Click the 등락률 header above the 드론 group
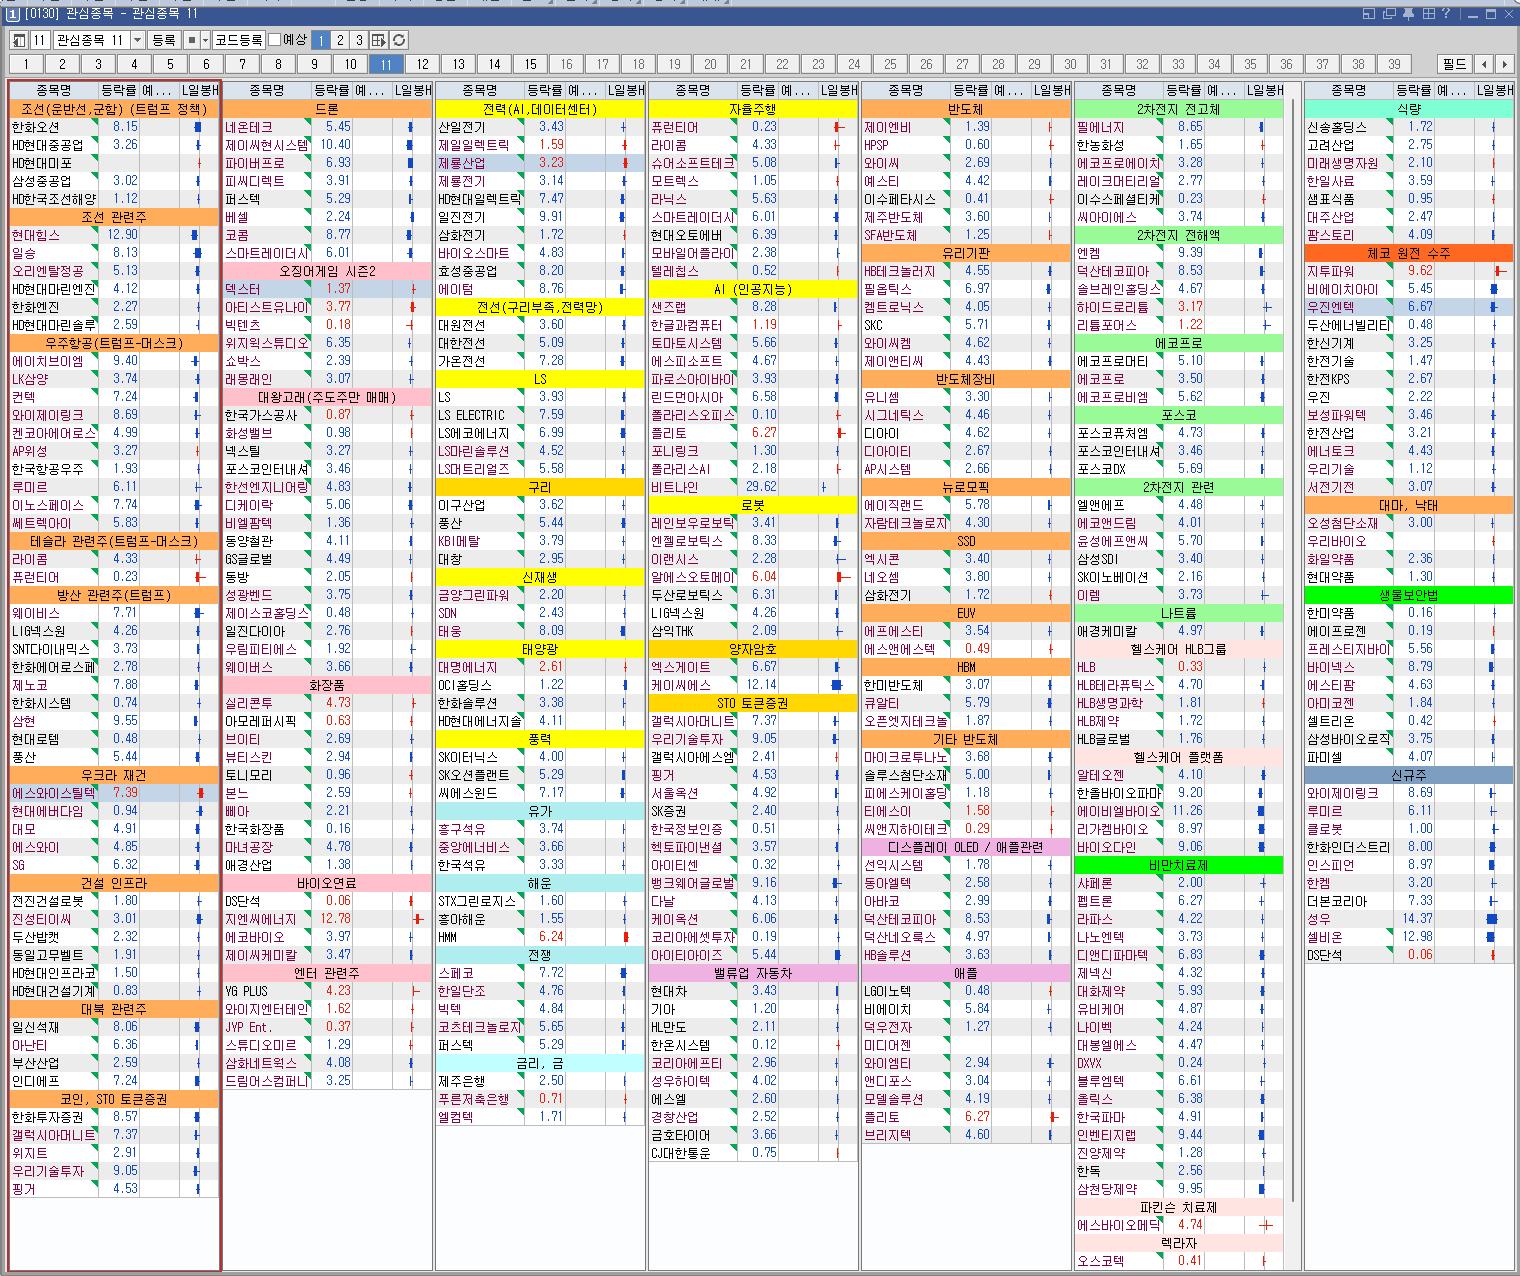The height and width of the screenshot is (1276, 1520). pos(330,90)
